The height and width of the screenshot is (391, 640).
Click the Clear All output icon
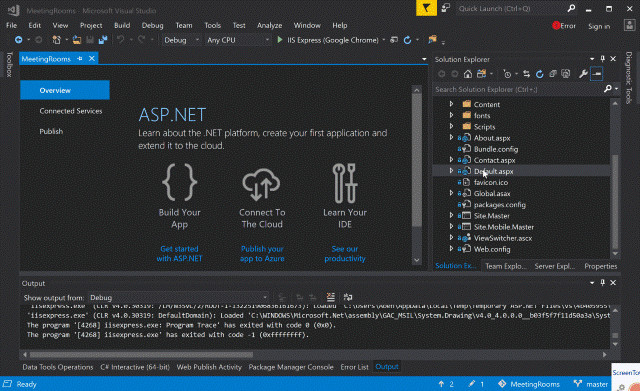click(x=331, y=297)
